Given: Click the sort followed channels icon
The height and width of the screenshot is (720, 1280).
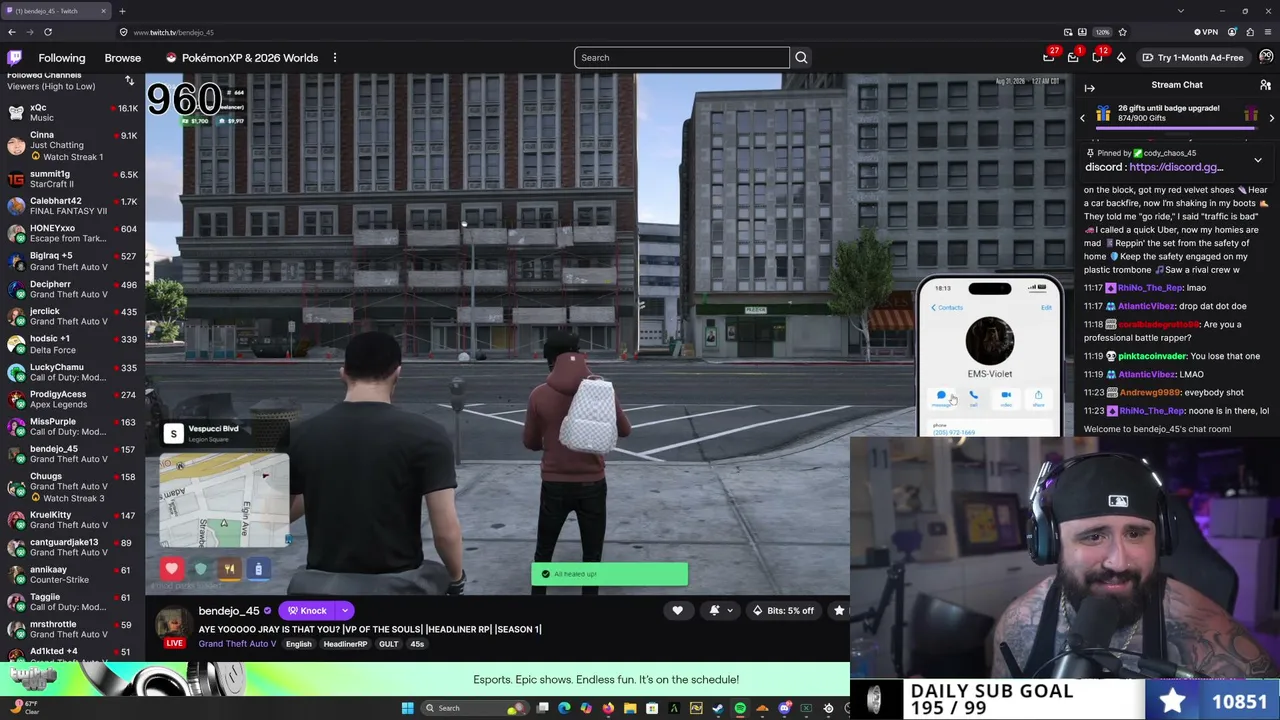Looking at the screenshot, I should click(x=129, y=80).
